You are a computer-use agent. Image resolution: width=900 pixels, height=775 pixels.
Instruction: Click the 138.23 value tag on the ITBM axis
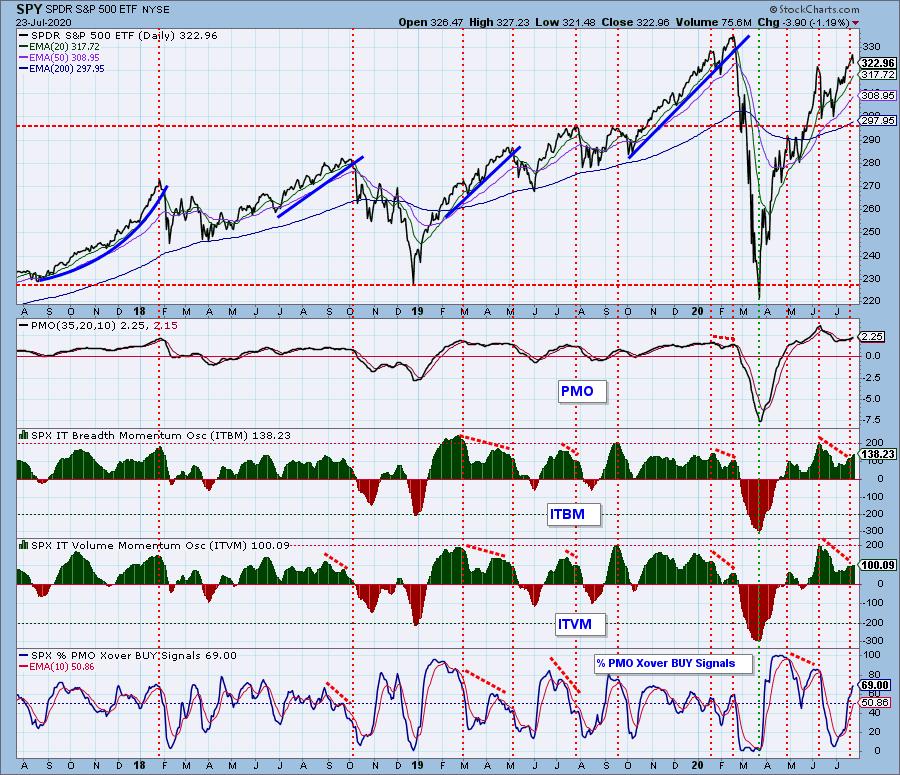pos(878,454)
